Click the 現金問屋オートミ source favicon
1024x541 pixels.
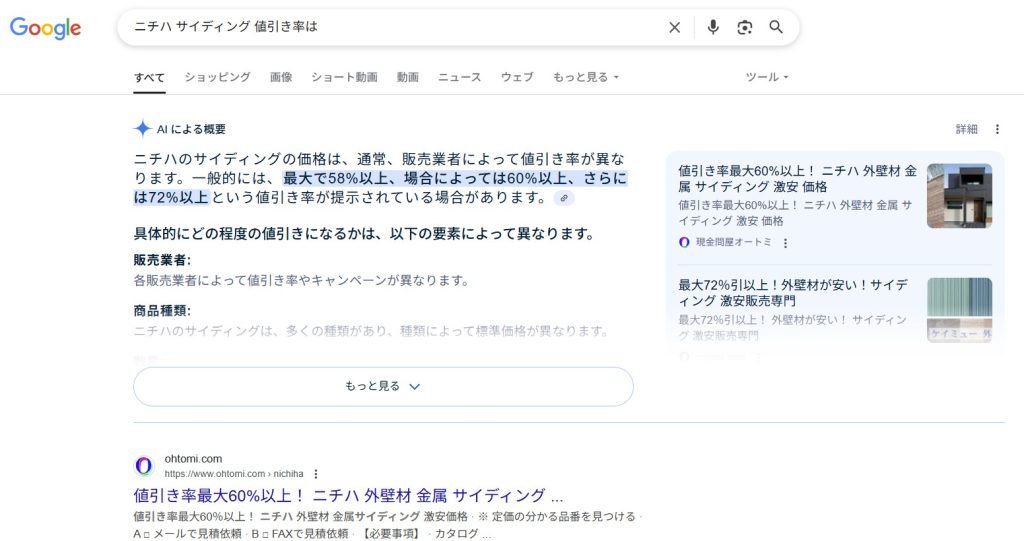684,242
